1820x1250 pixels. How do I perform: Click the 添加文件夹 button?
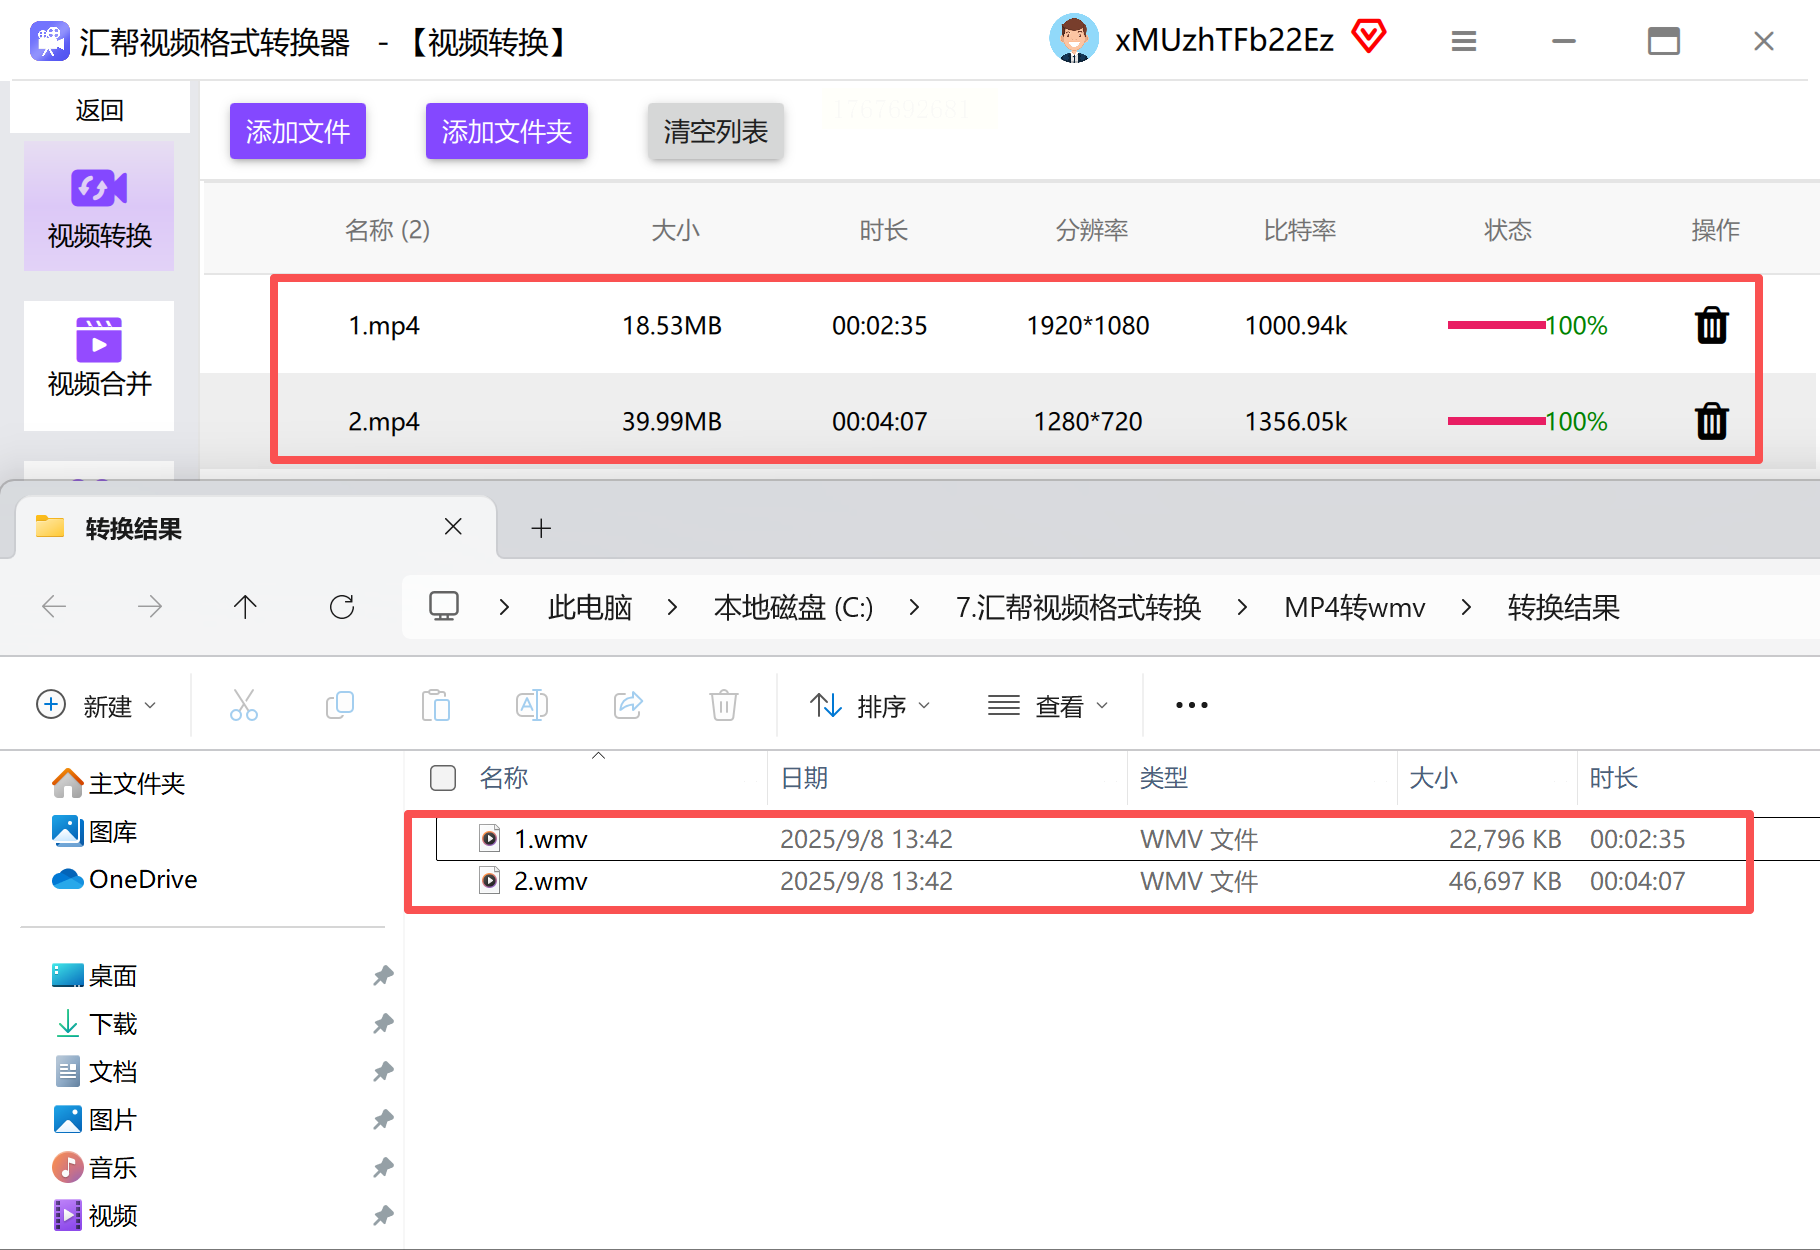tap(507, 131)
